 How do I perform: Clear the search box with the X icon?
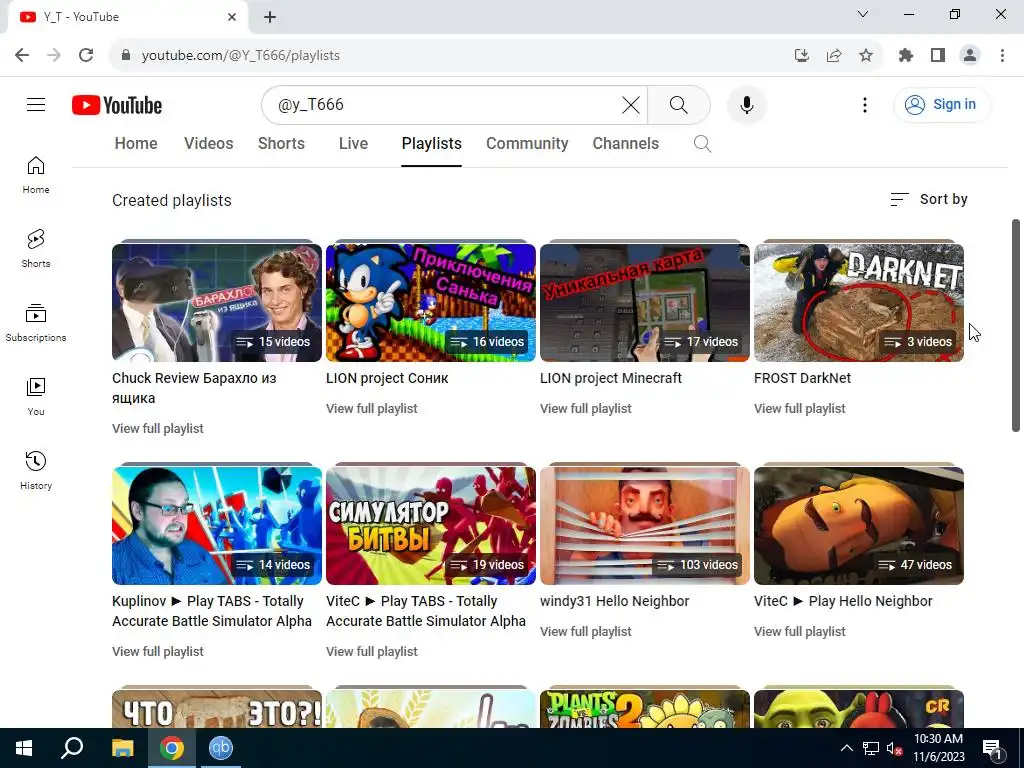630,104
